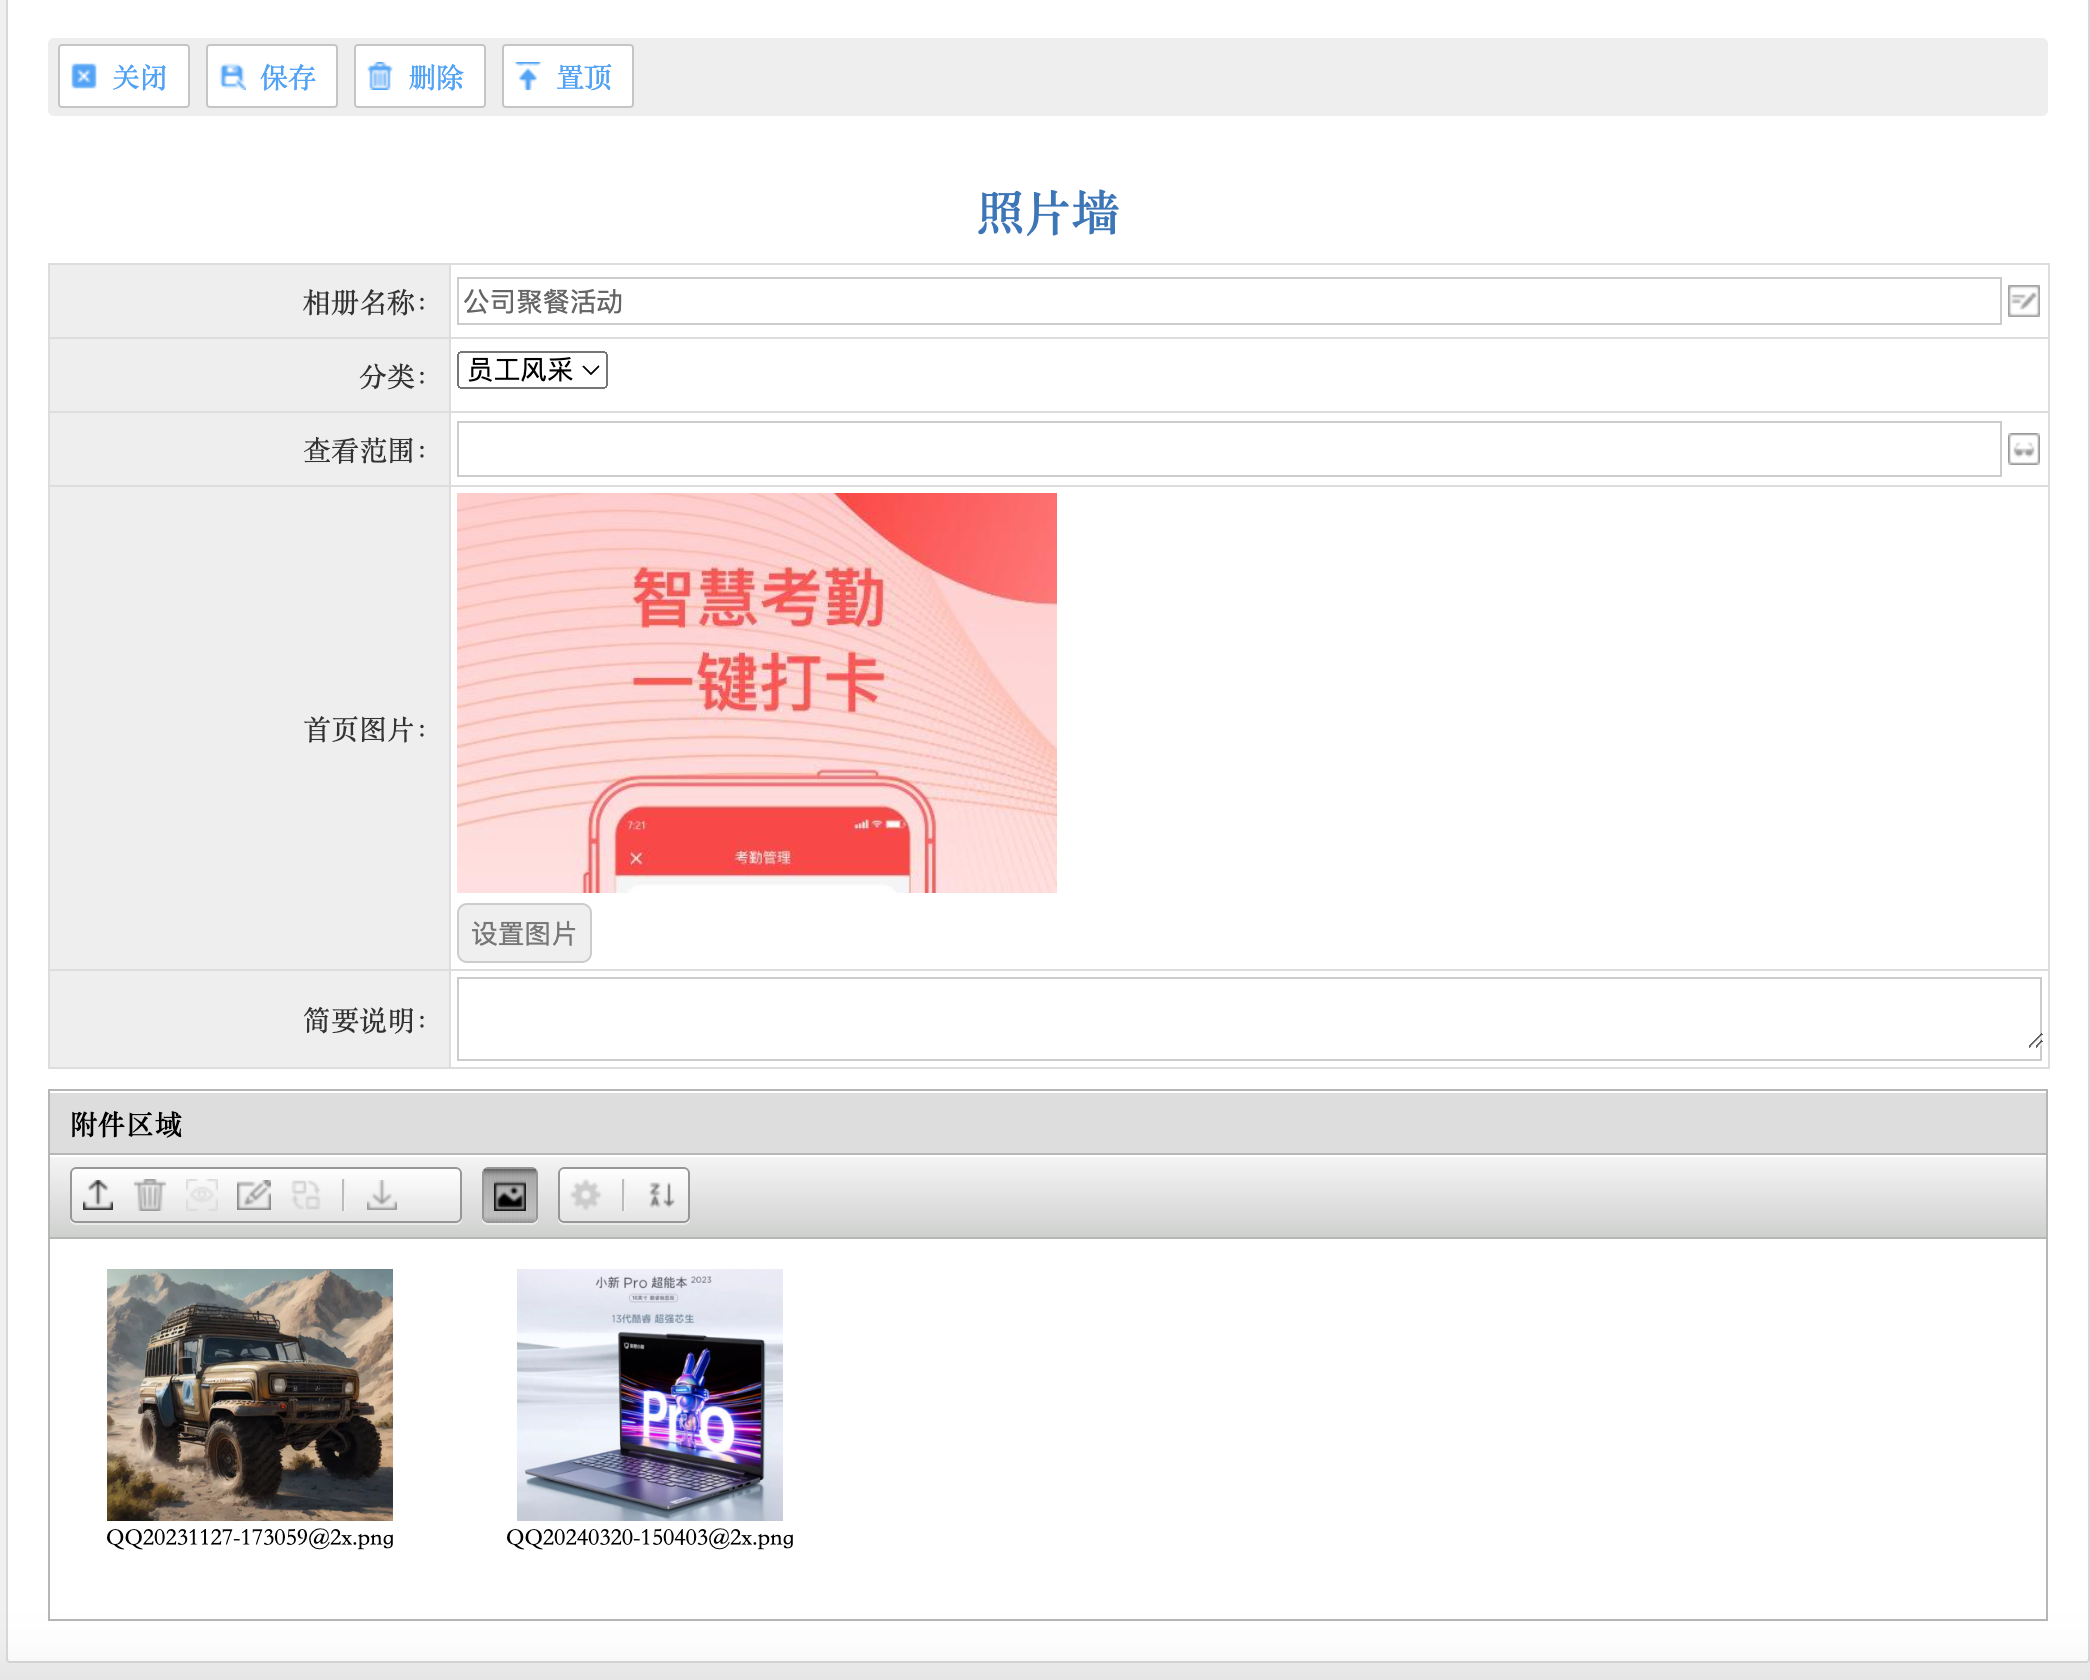2090x1680 pixels.
Task: Click the preview eye icon in attachment toolbar
Action: tap(202, 1195)
